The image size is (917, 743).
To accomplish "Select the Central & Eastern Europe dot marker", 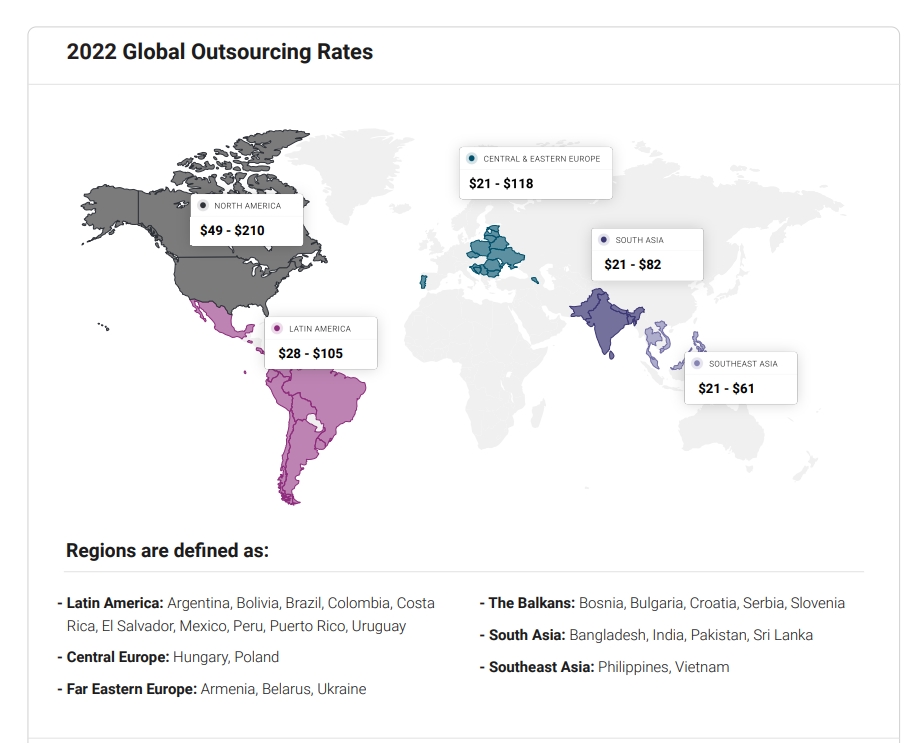I will [472, 158].
